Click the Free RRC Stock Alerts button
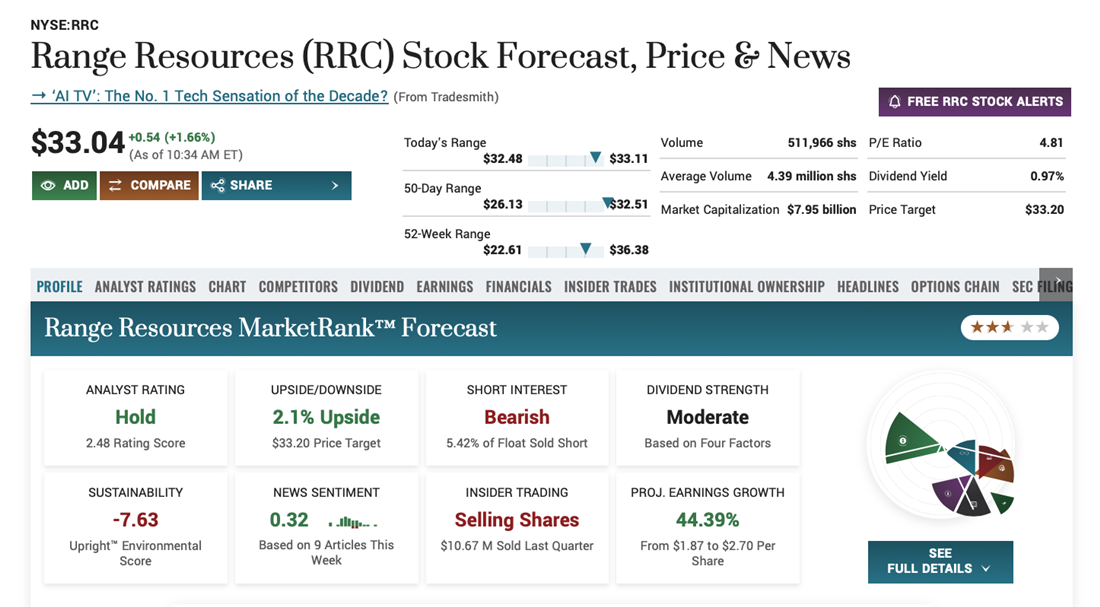Screen dimensions: 1100x607 (974, 102)
